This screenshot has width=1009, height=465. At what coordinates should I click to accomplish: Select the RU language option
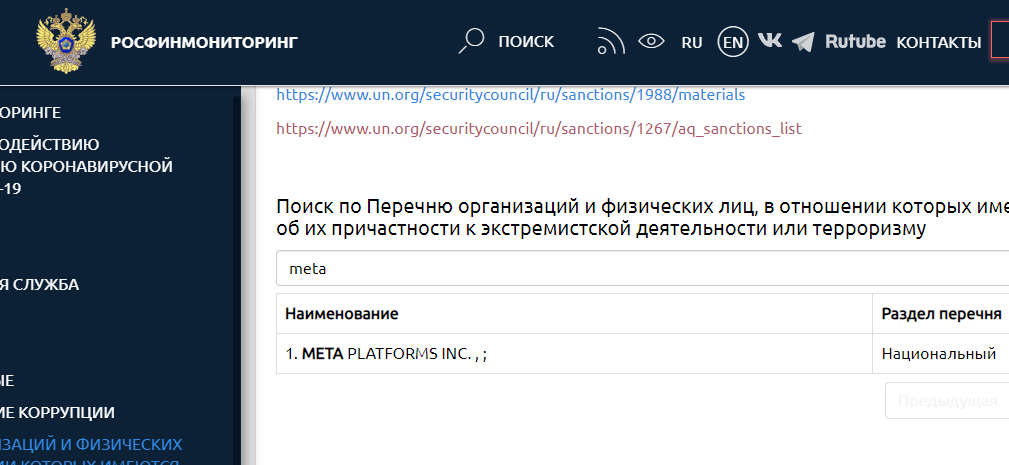point(692,42)
